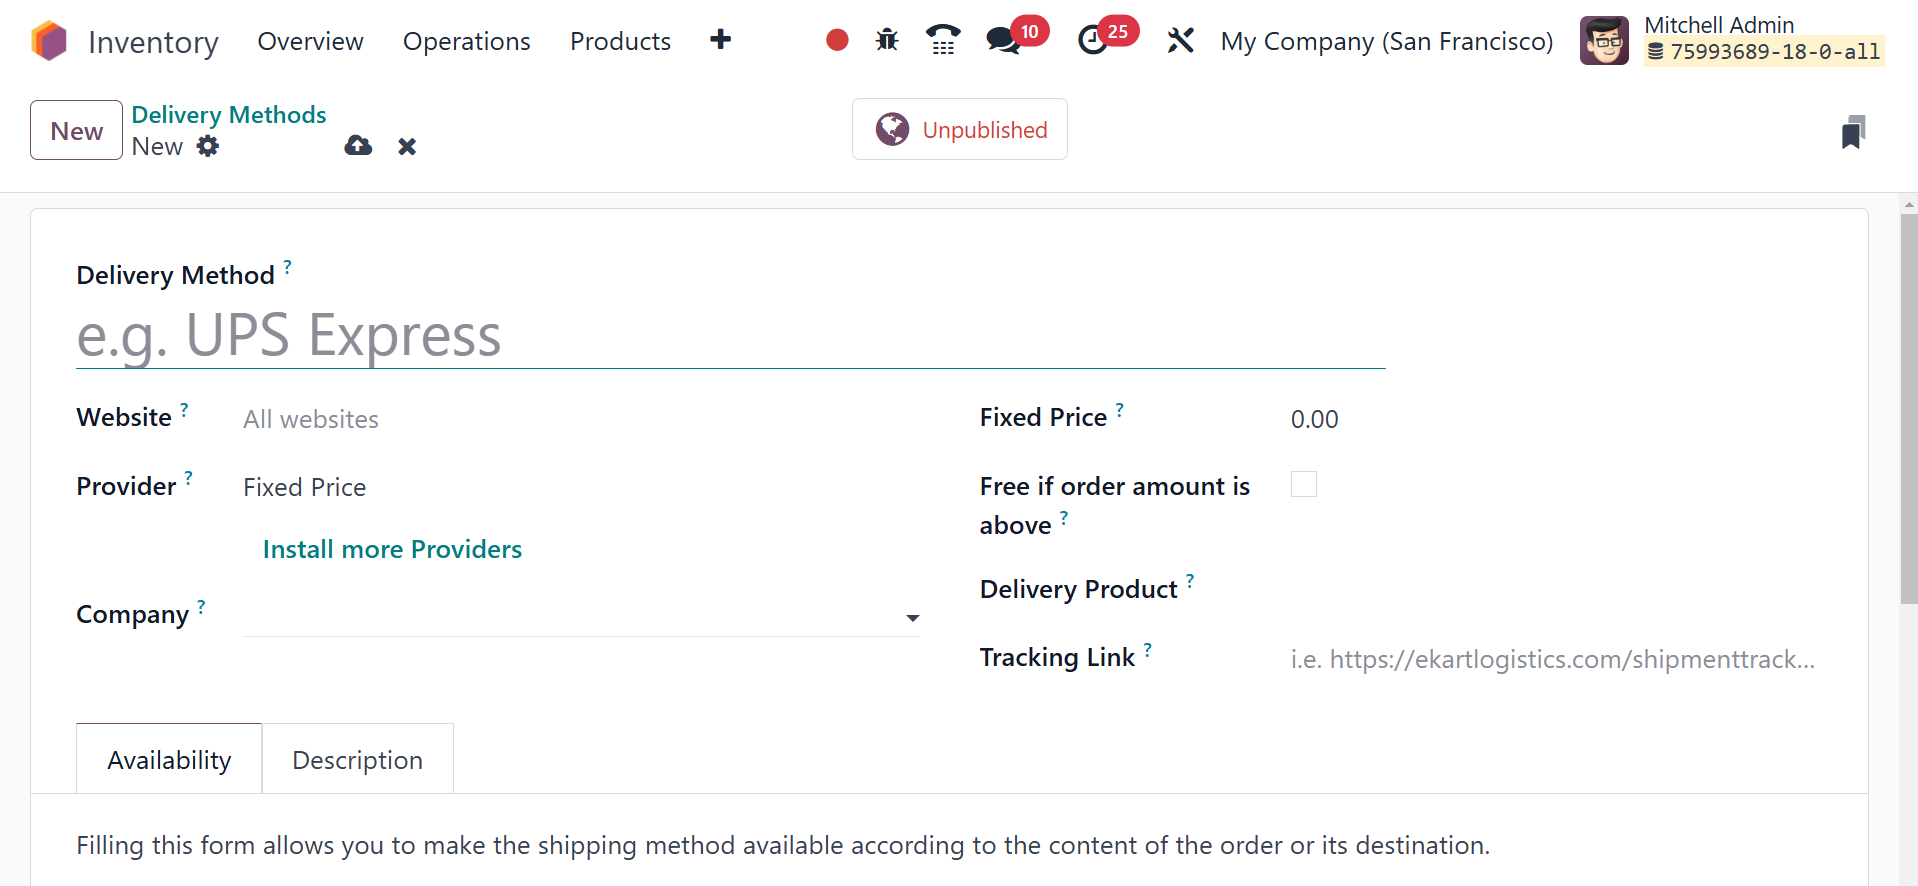This screenshot has width=1918, height=886.
Task: Click the bookmark icon at right
Action: 1853,132
